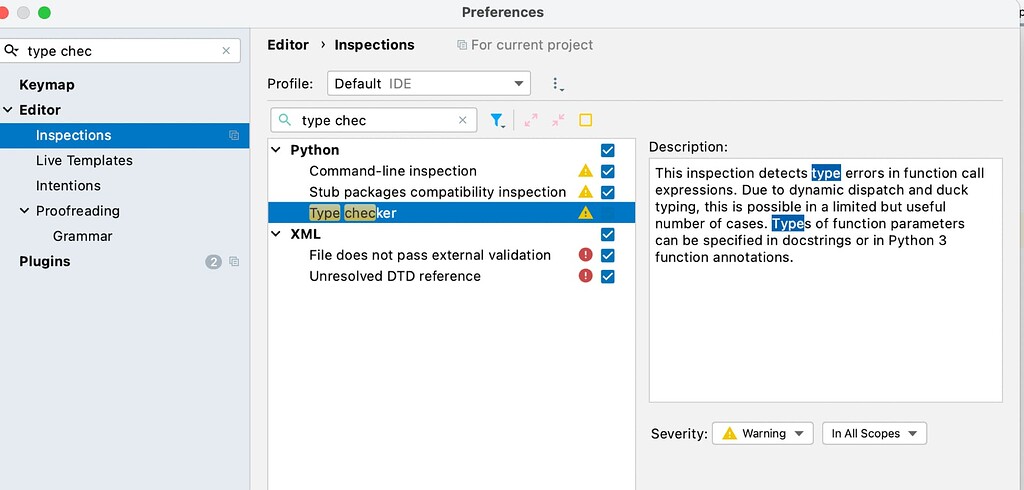This screenshot has height=490, width=1024.
Task: Toggle the XML group checkbox
Action: pos(607,234)
